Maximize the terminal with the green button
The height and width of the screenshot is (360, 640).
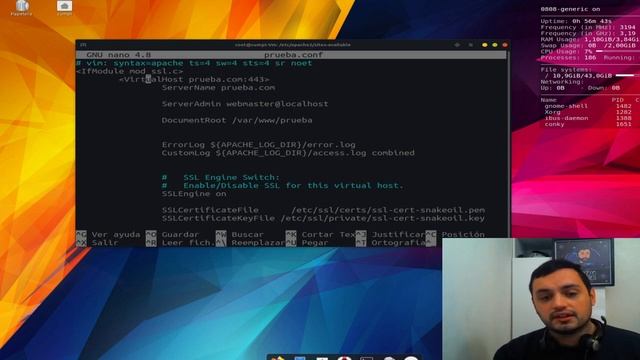495,44
